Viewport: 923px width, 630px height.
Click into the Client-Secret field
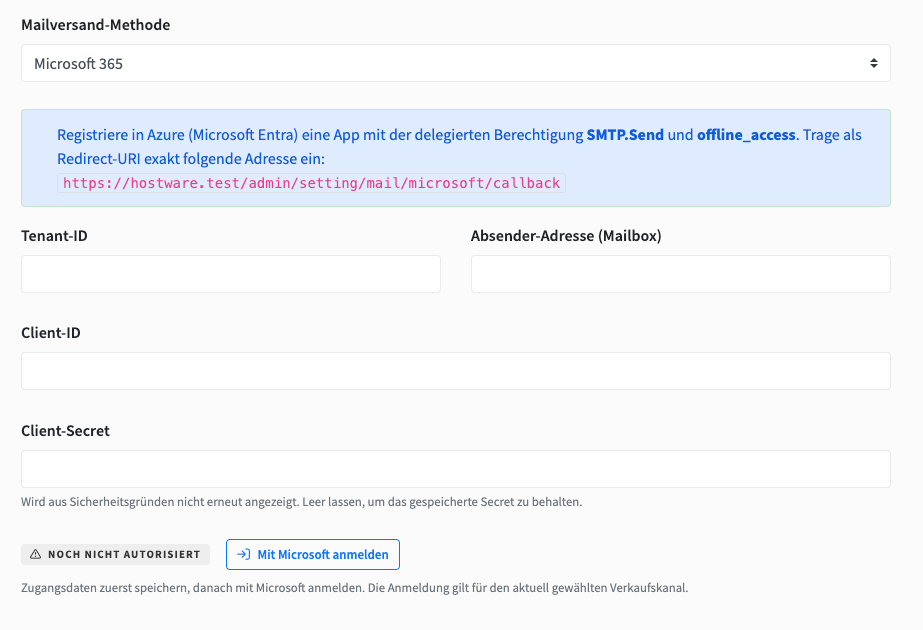click(456, 469)
